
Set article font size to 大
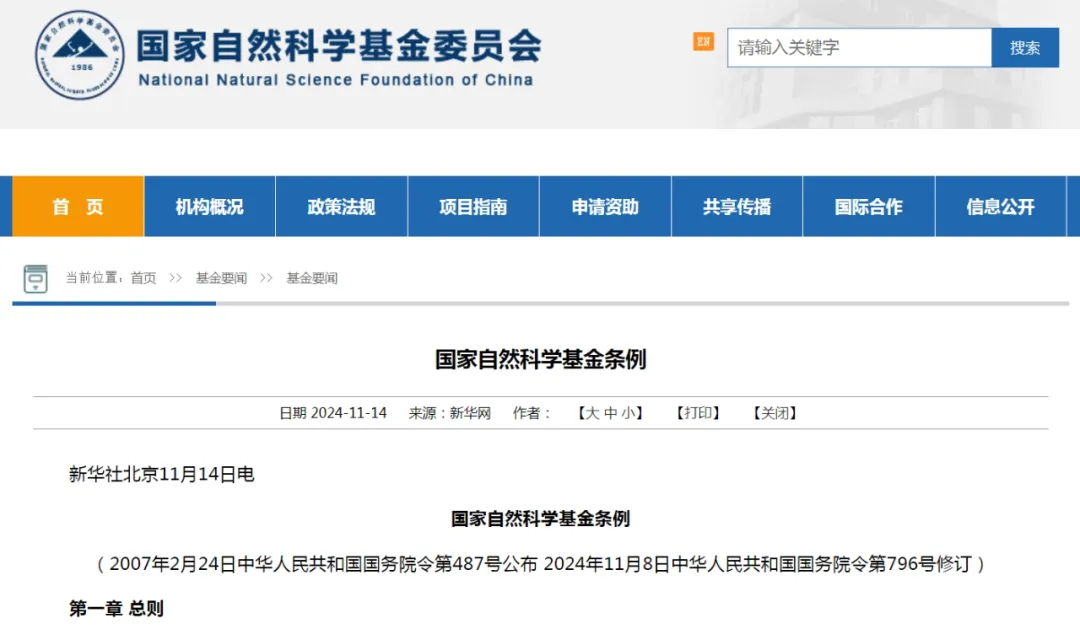592,413
